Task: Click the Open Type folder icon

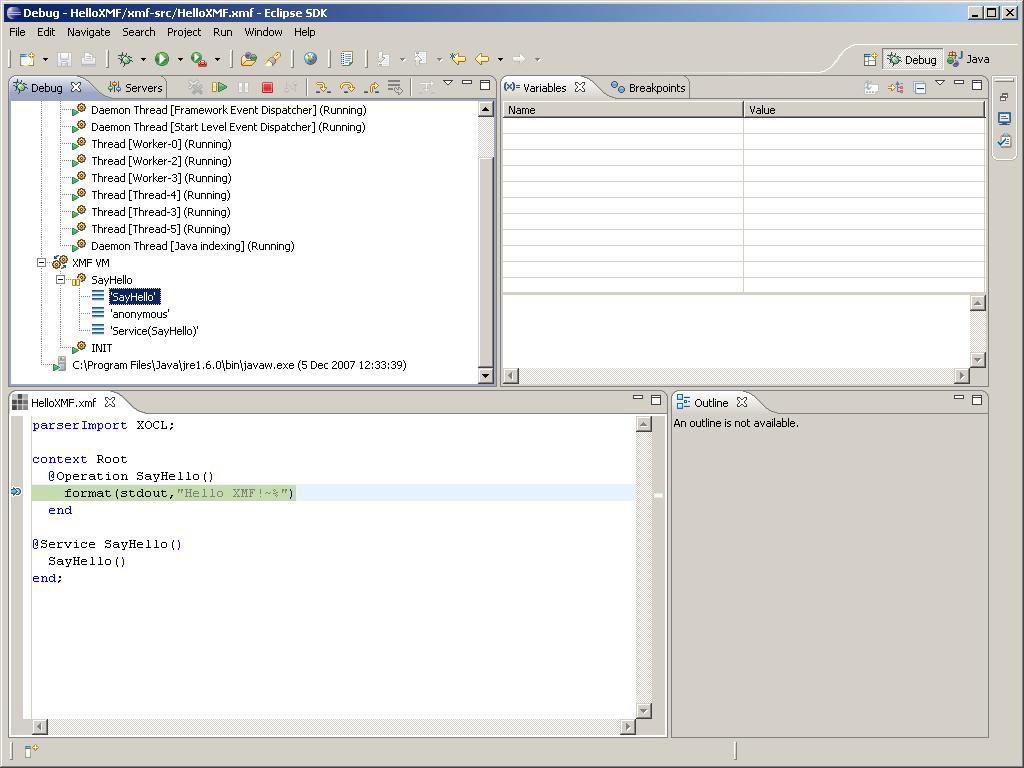Action: point(248,59)
